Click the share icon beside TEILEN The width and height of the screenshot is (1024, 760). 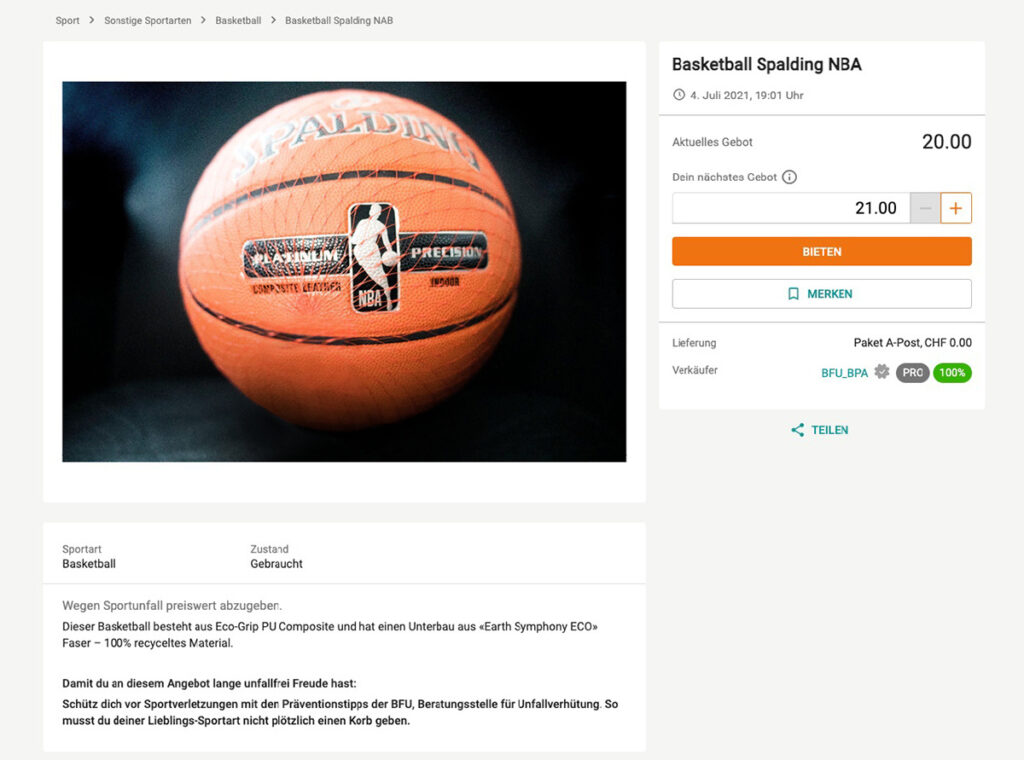tap(797, 430)
